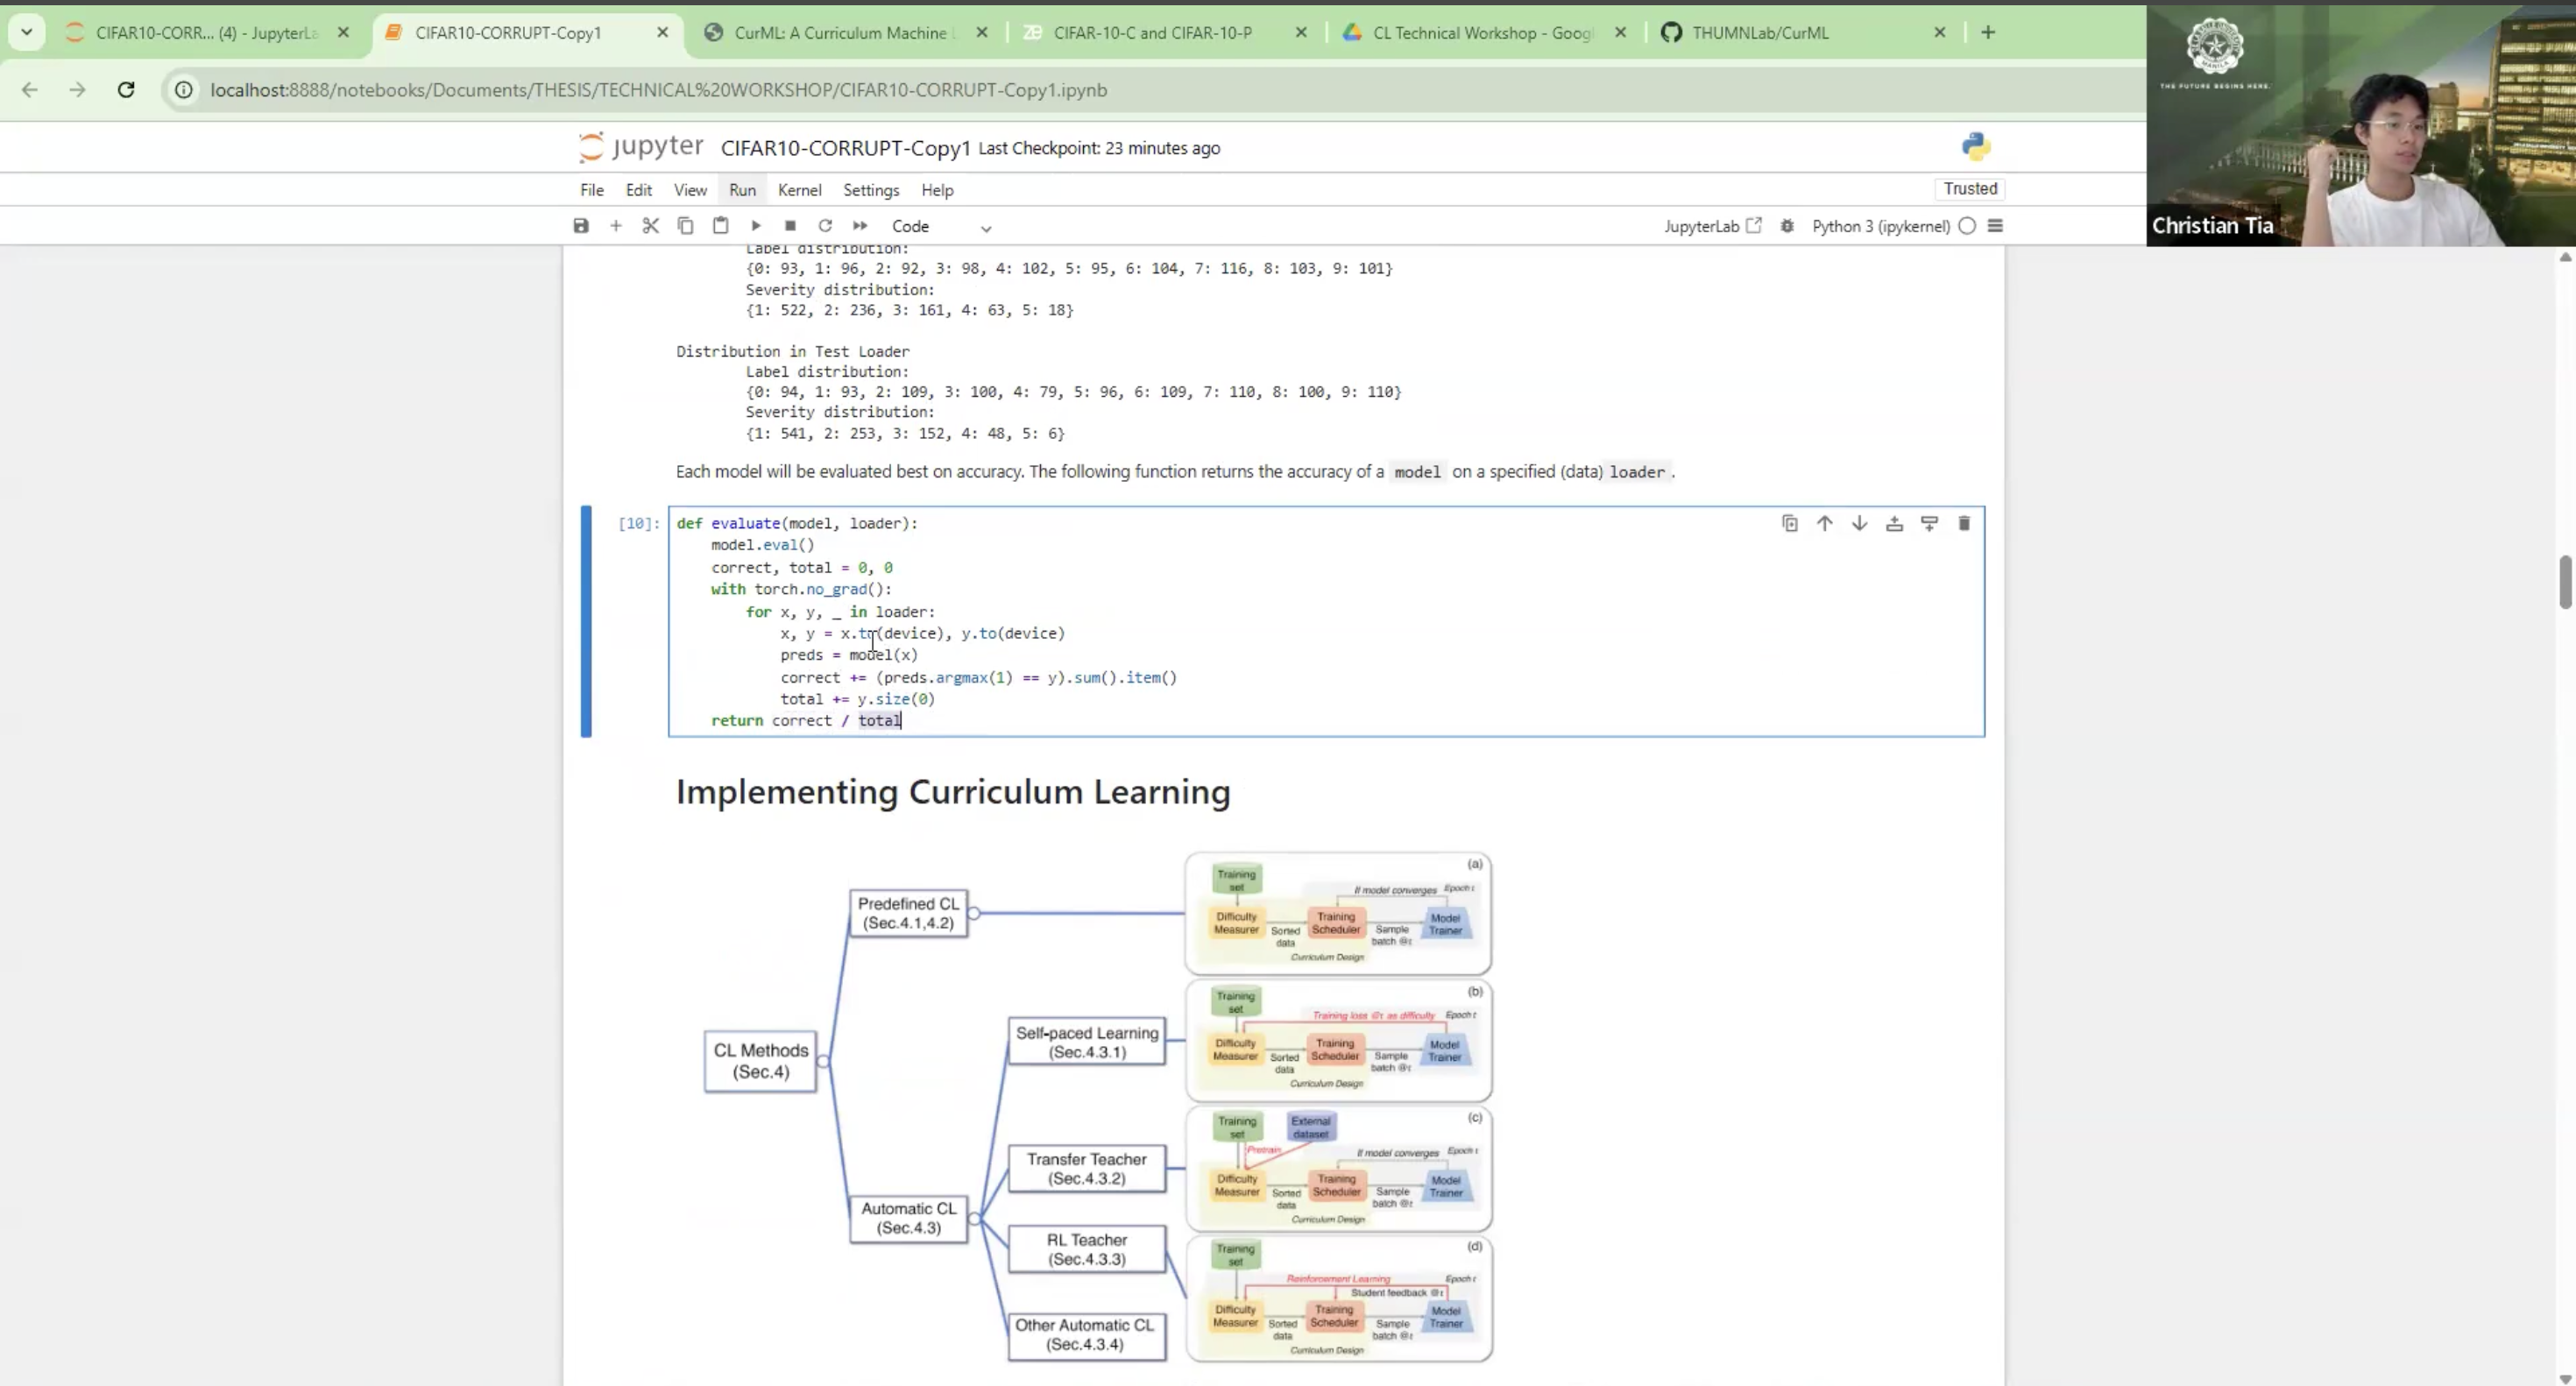Expand the browser tab search chevron

27,33
